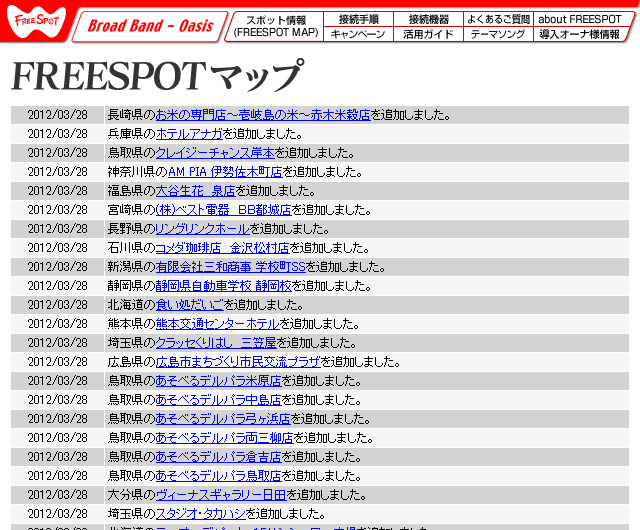The image size is (640, 530).
Task: Open よくあるご質問 page
Action: tap(498, 19)
